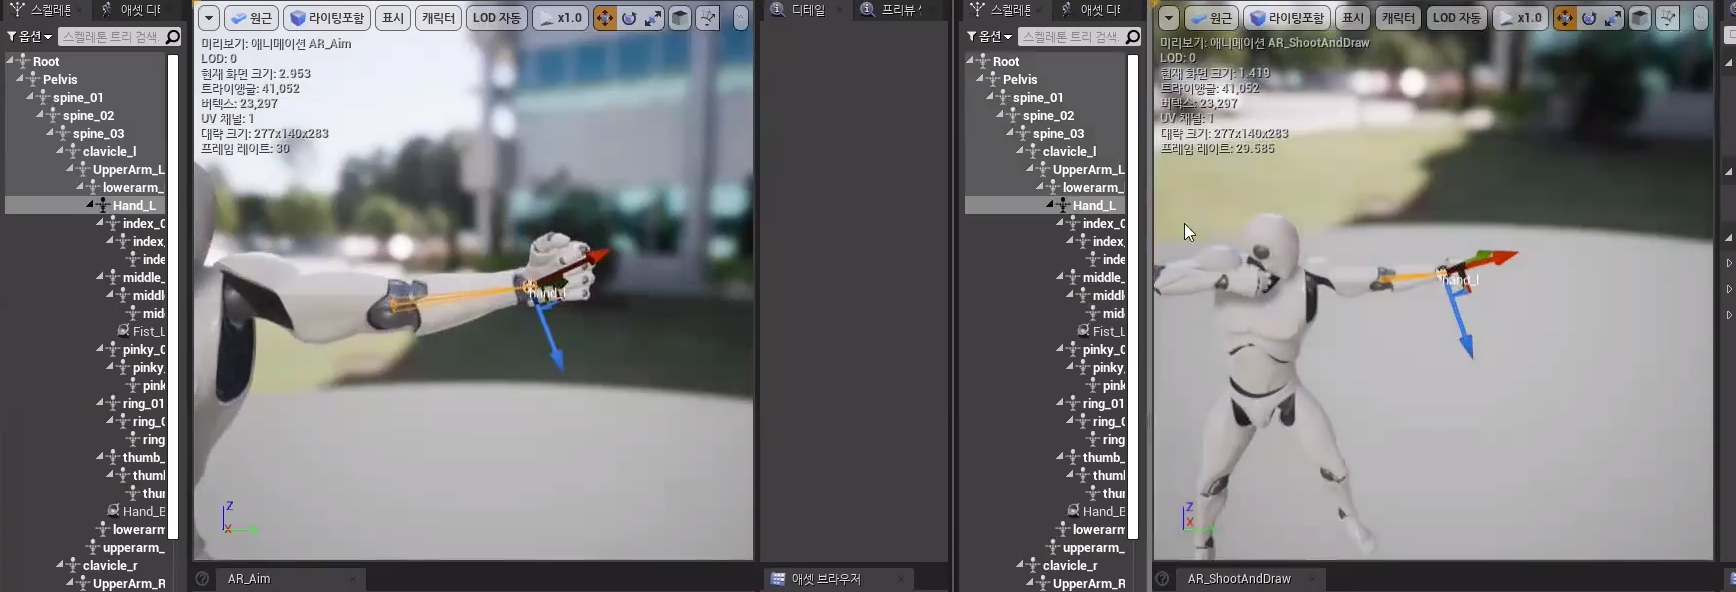Screen dimensions: 1736x592
Task: Select scale mode in AR_Aim viewport toolbar
Action: click(x=652, y=18)
